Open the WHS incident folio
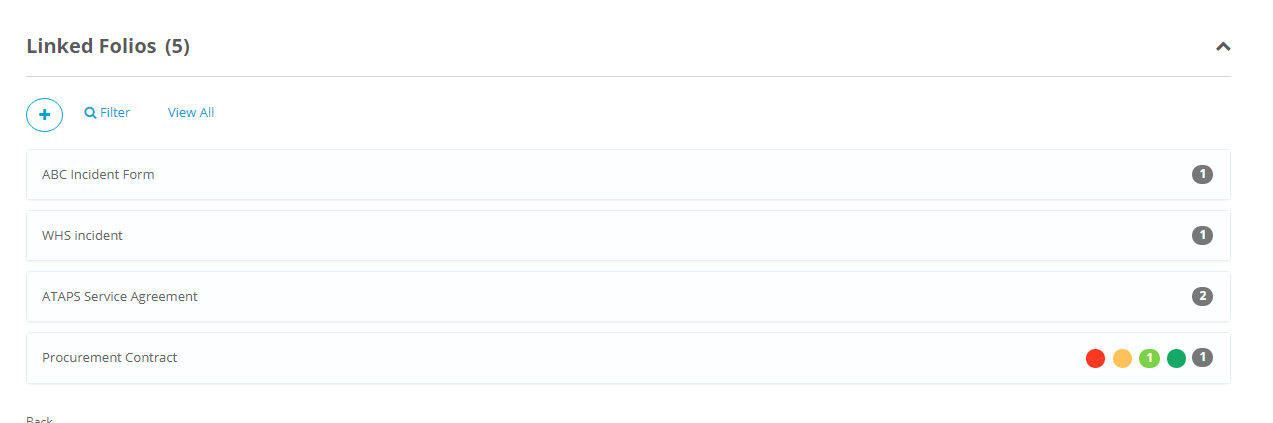Image resolution: width=1273 pixels, height=423 pixels. point(82,236)
